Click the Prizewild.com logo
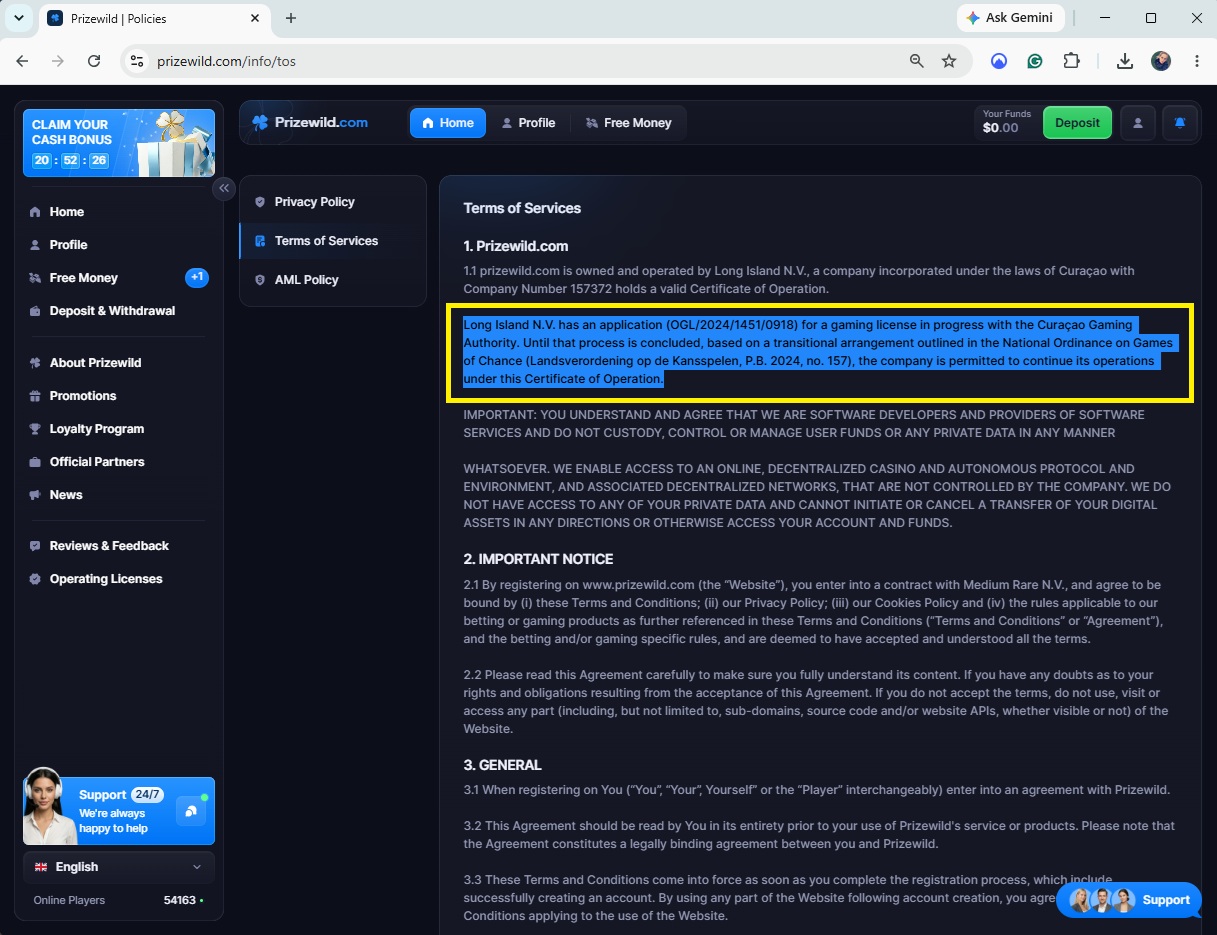The image size is (1217, 935). click(310, 122)
